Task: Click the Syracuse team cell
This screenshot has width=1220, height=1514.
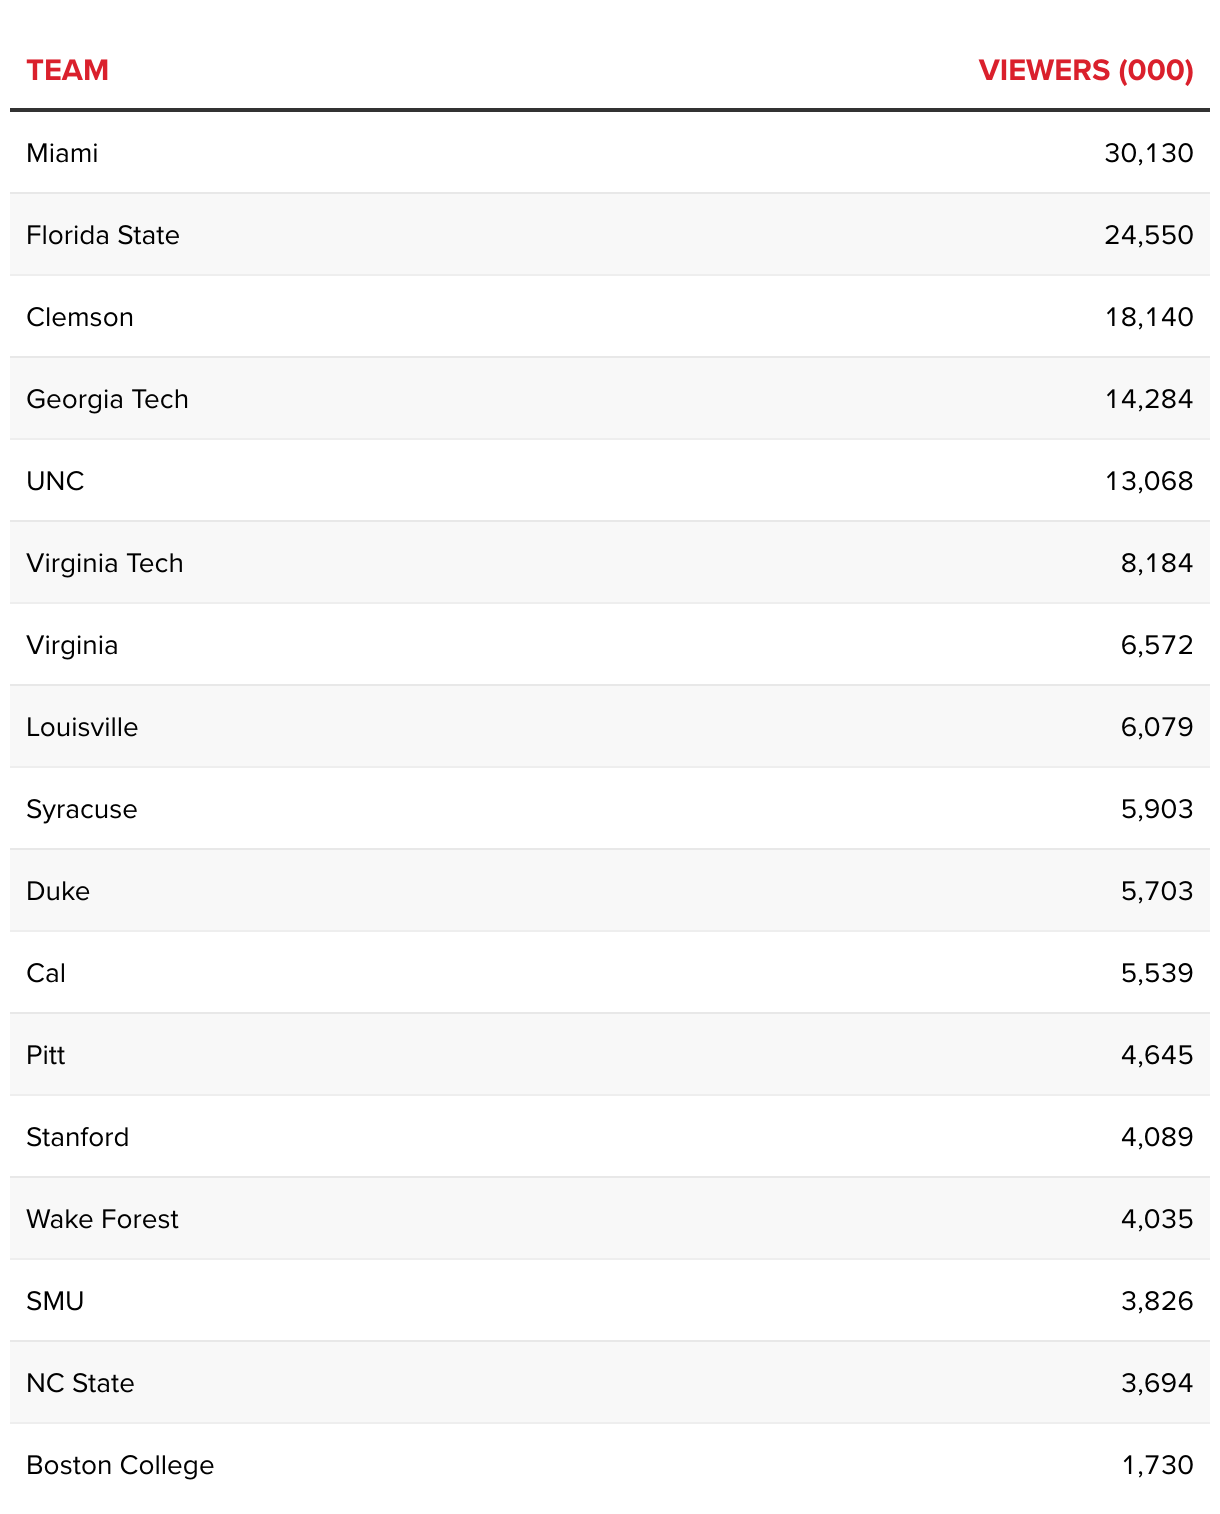Action: 82,809
